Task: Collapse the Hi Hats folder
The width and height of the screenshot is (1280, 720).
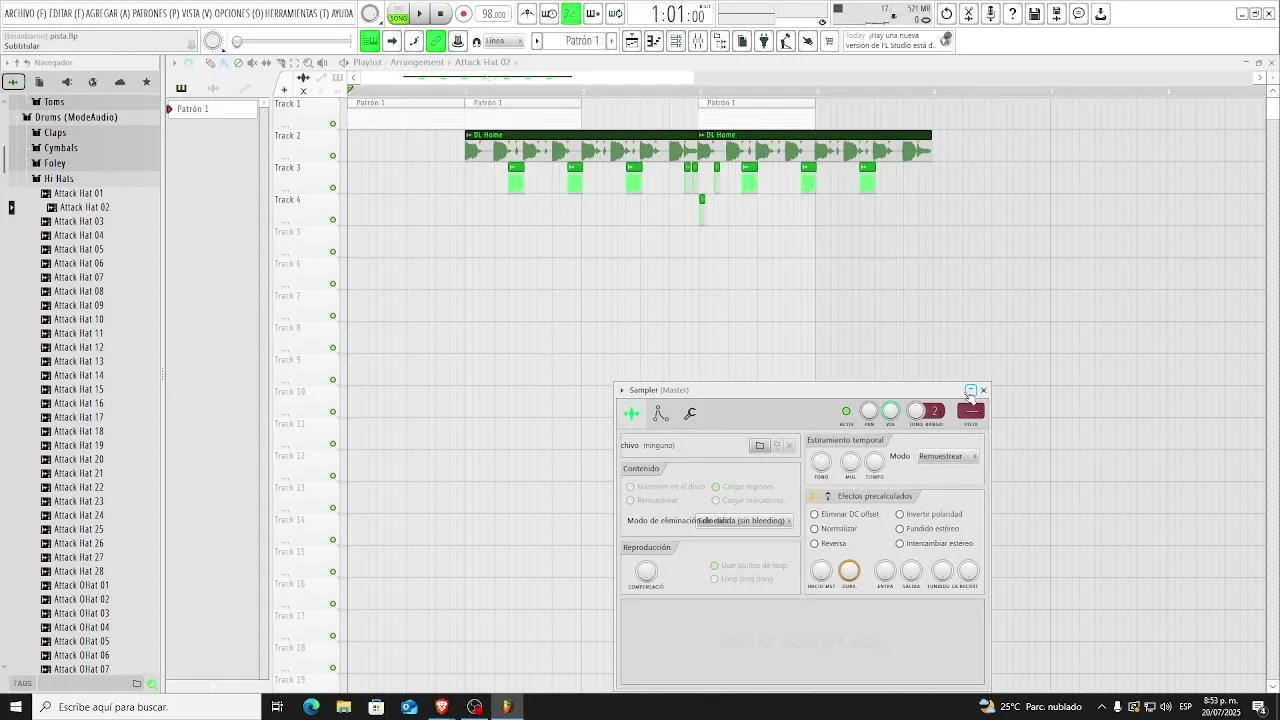Action: tap(58, 179)
